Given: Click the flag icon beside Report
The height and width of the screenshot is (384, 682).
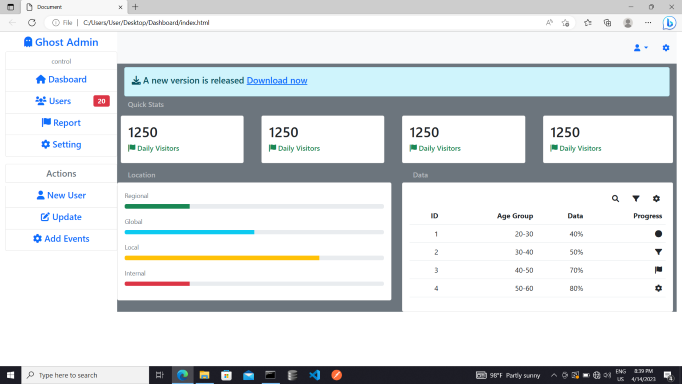Looking at the screenshot, I should coord(46,122).
